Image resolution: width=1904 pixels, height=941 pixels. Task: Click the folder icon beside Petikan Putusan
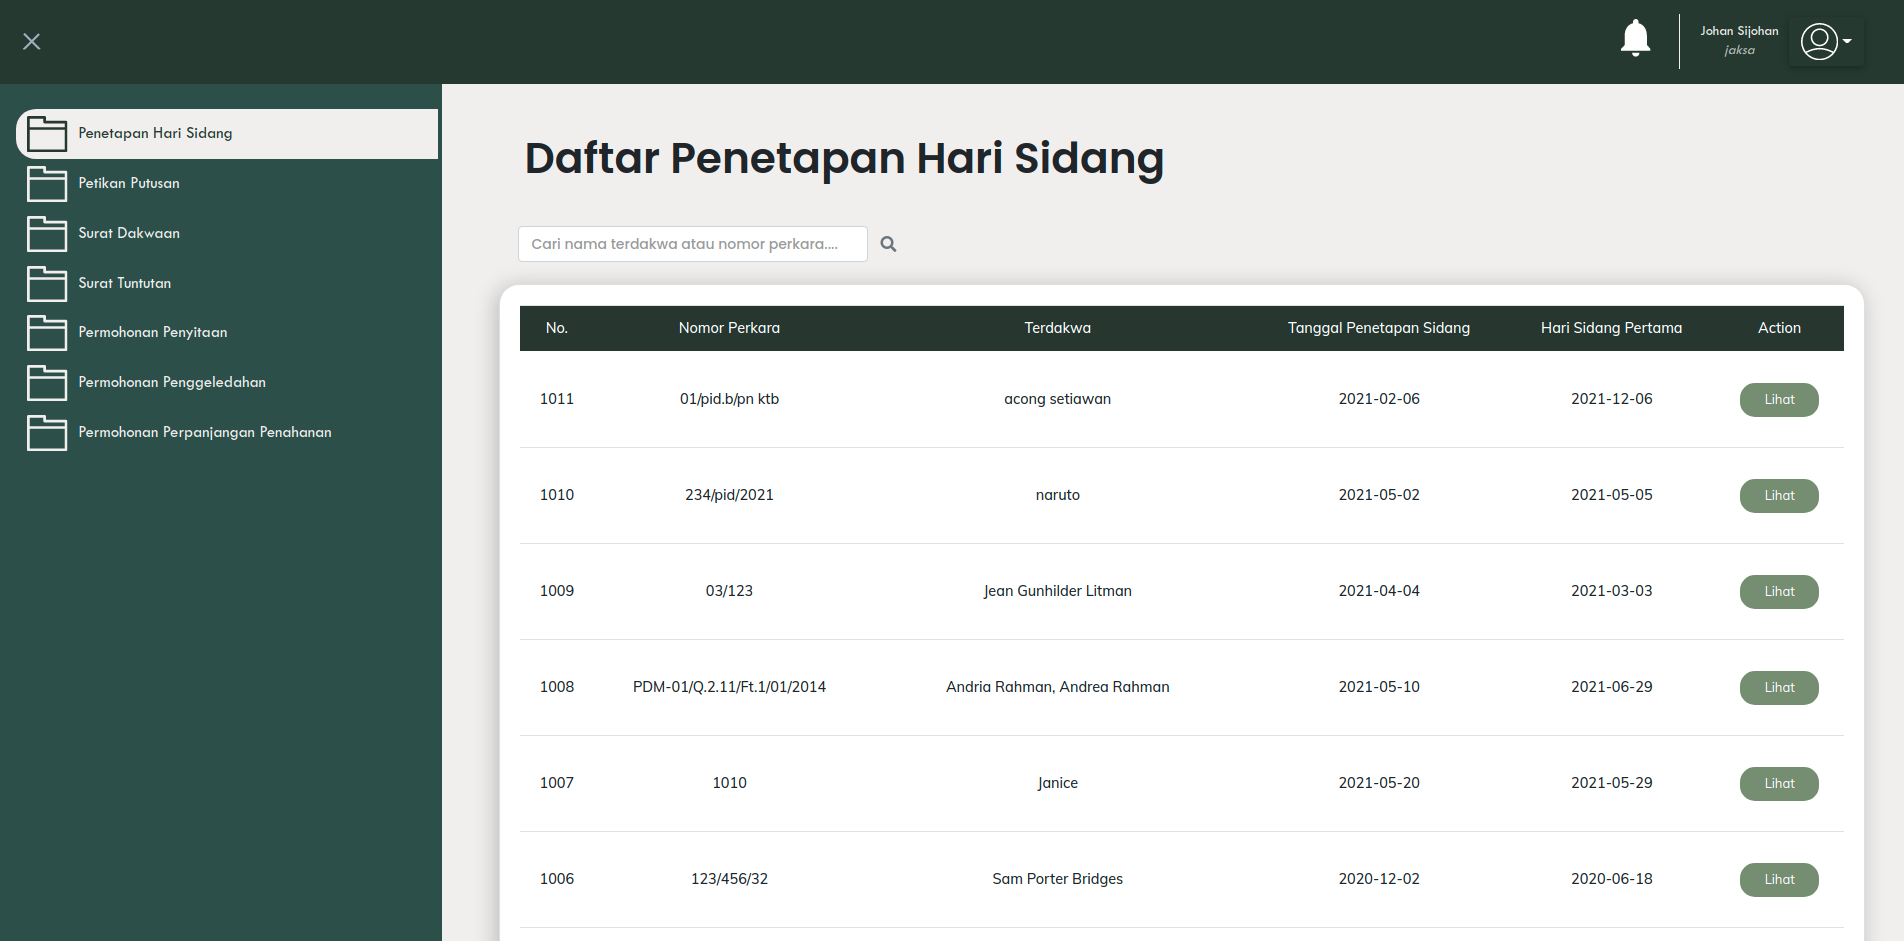pos(47,183)
